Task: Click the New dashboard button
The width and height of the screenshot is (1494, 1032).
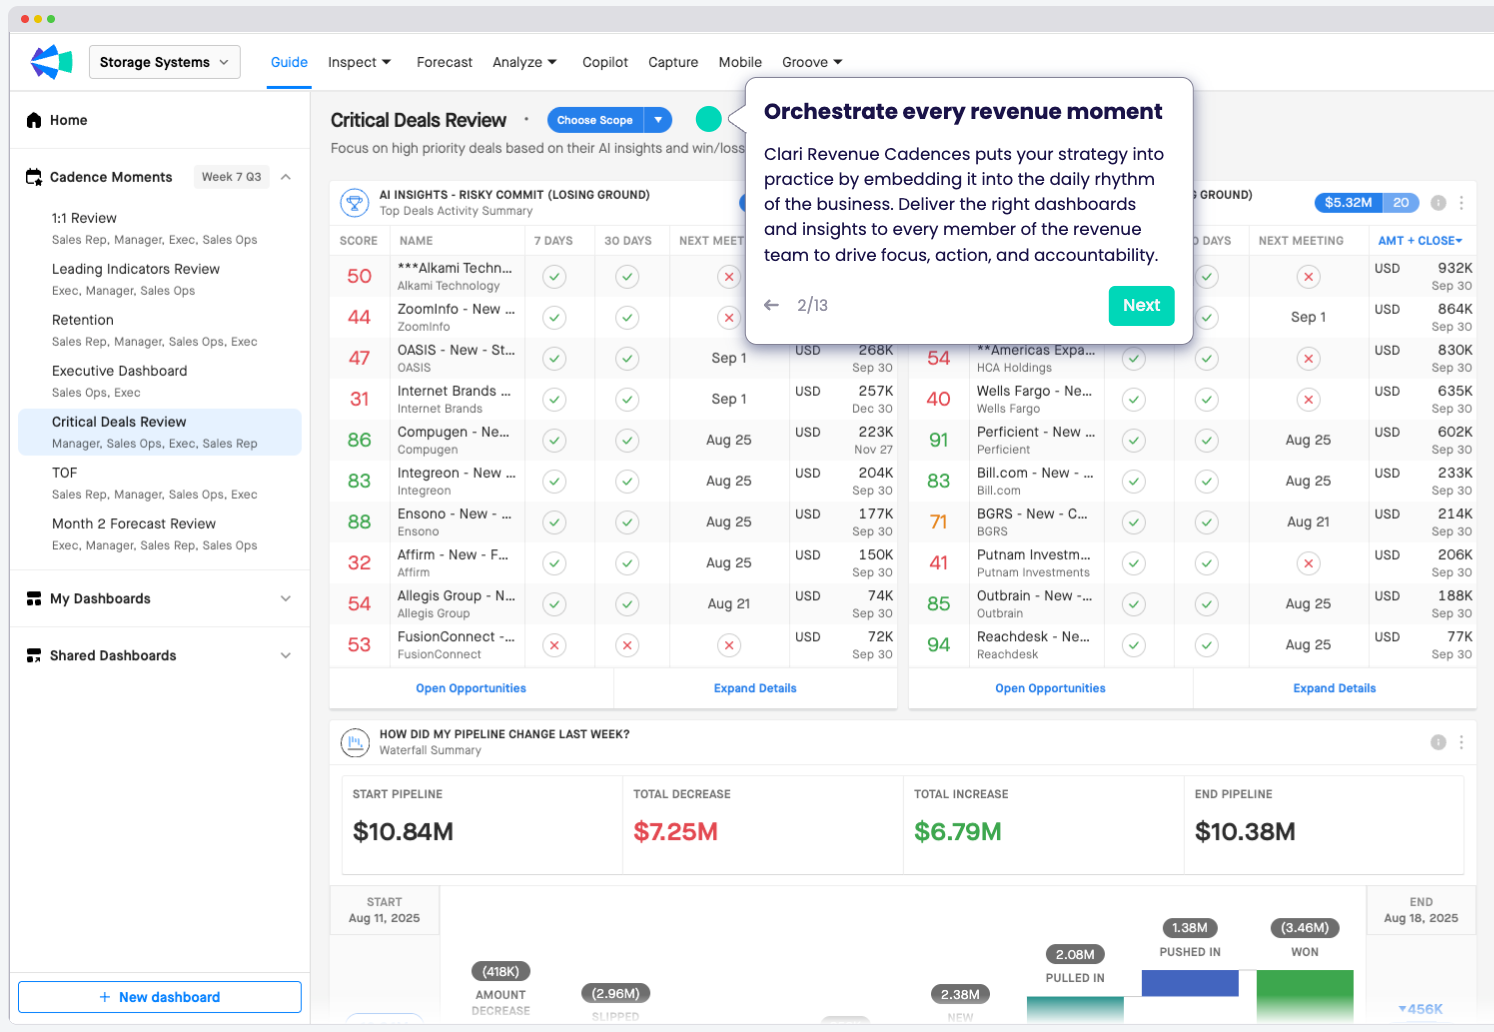Action: tap(160, 997)
